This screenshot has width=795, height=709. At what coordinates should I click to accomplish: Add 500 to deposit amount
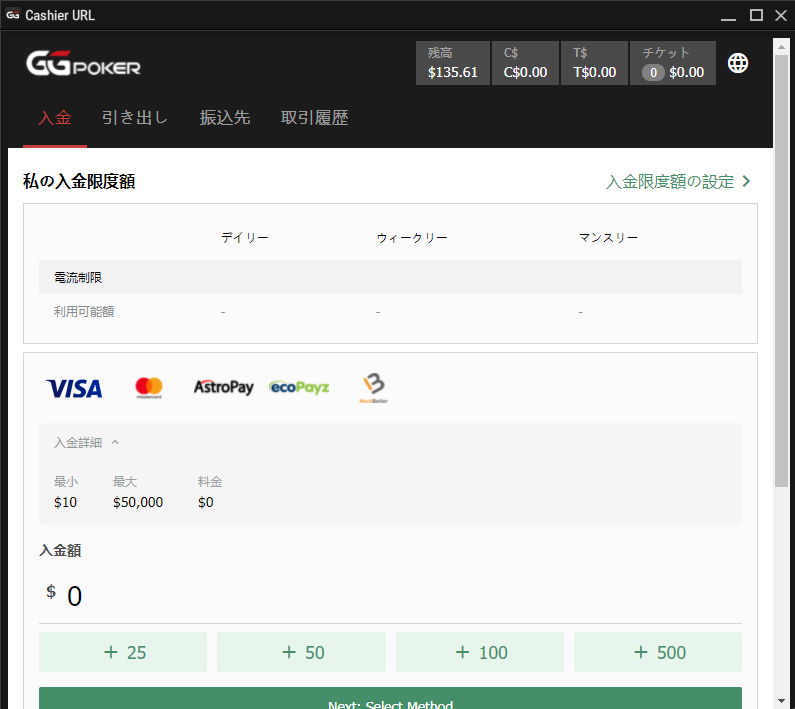(658, 652)
